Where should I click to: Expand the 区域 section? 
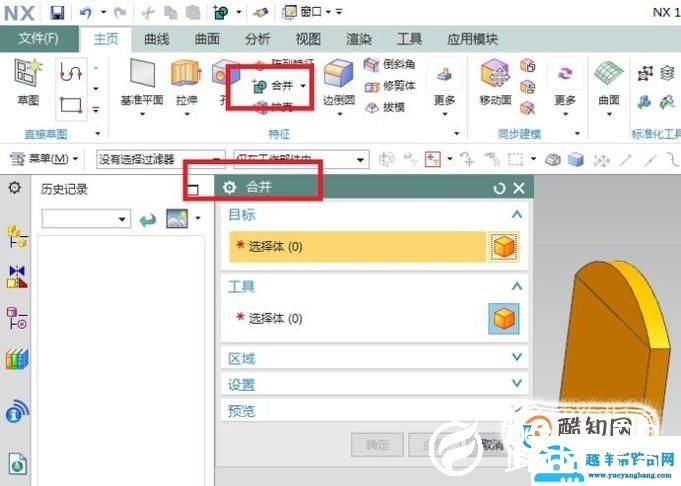coord(516,357)
